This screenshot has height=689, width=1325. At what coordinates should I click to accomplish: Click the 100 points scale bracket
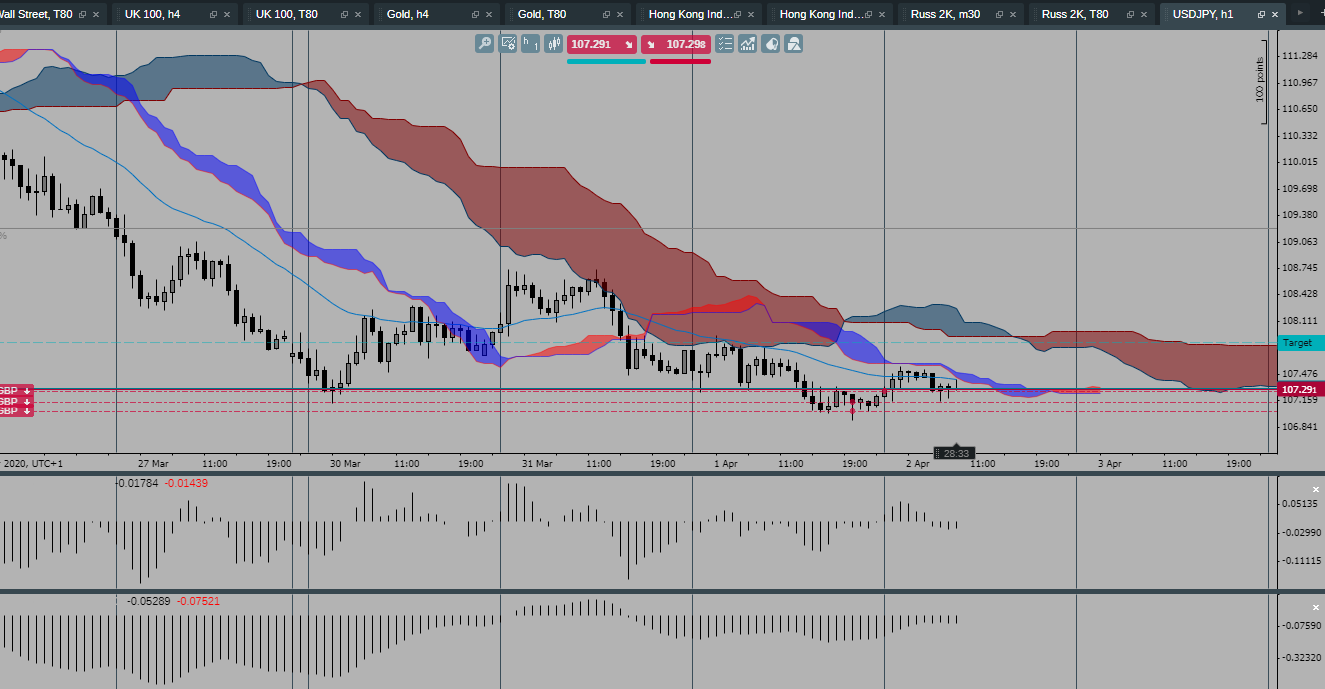click(x=1262, y=80)
